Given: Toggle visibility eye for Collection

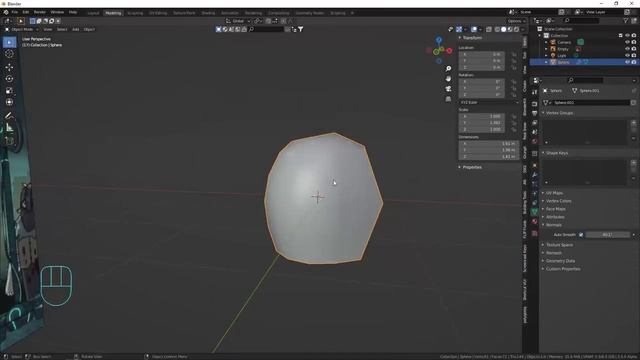Looking at the screenshot, I should pos(627,36).
